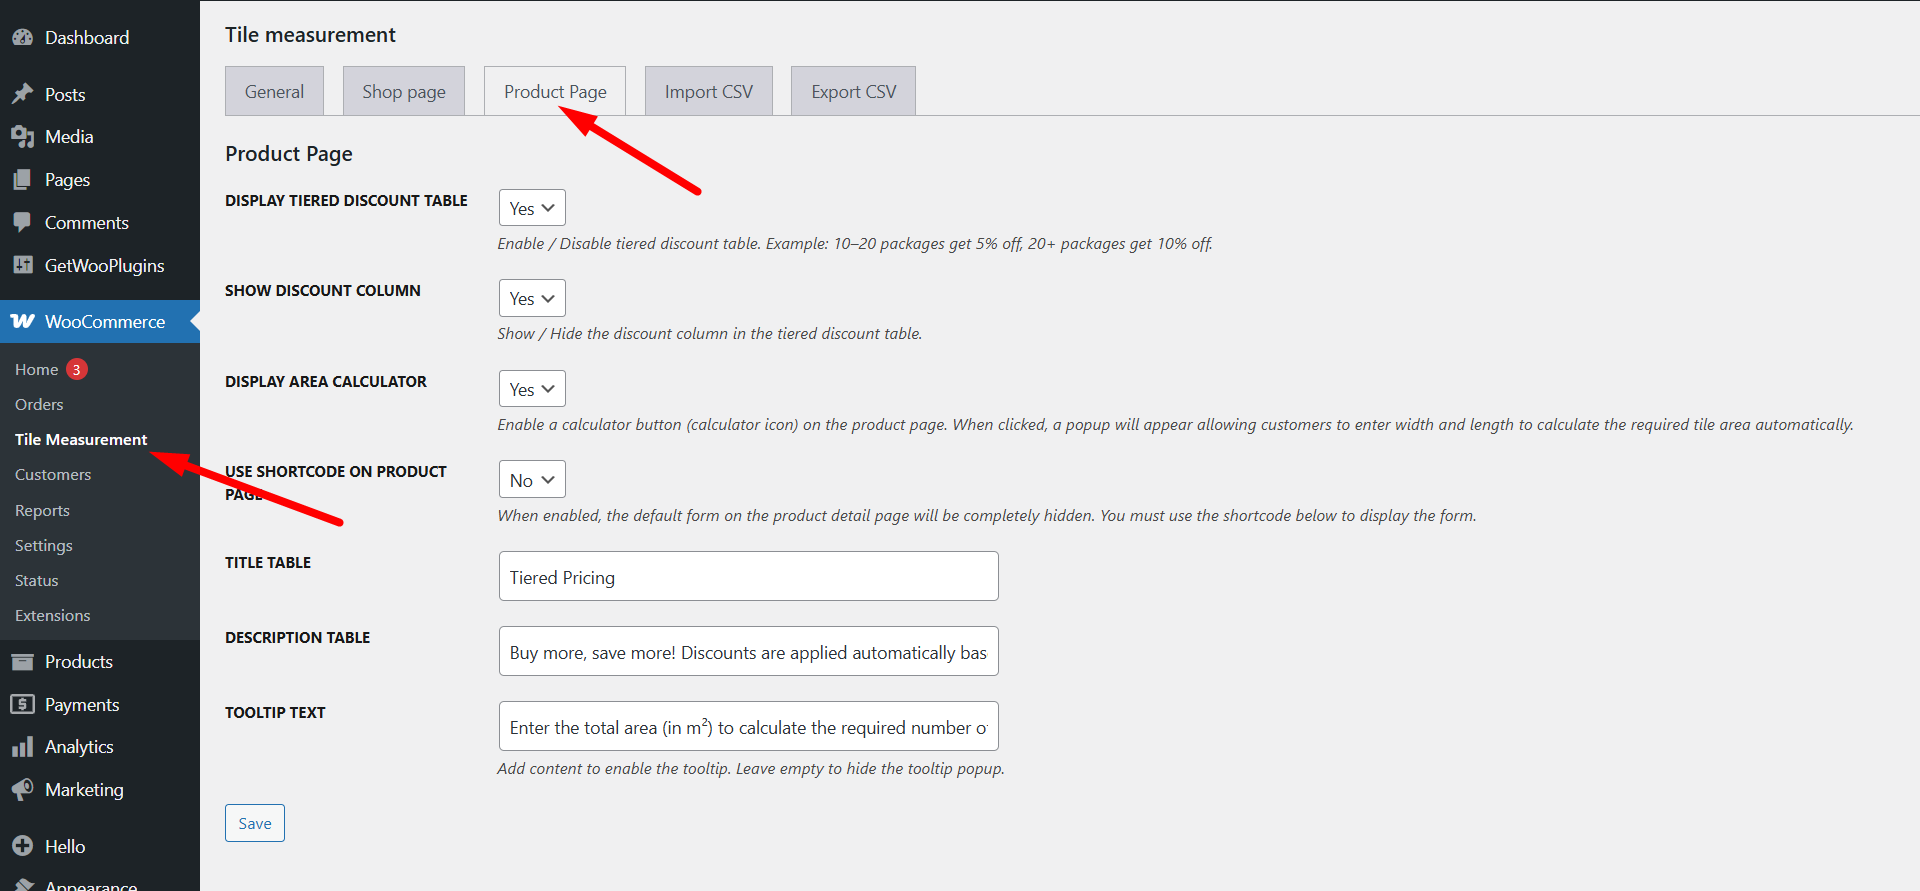The image size is (1920, 891).
Task: Open Media via its sidebar icon
Action: coord(22,137)
